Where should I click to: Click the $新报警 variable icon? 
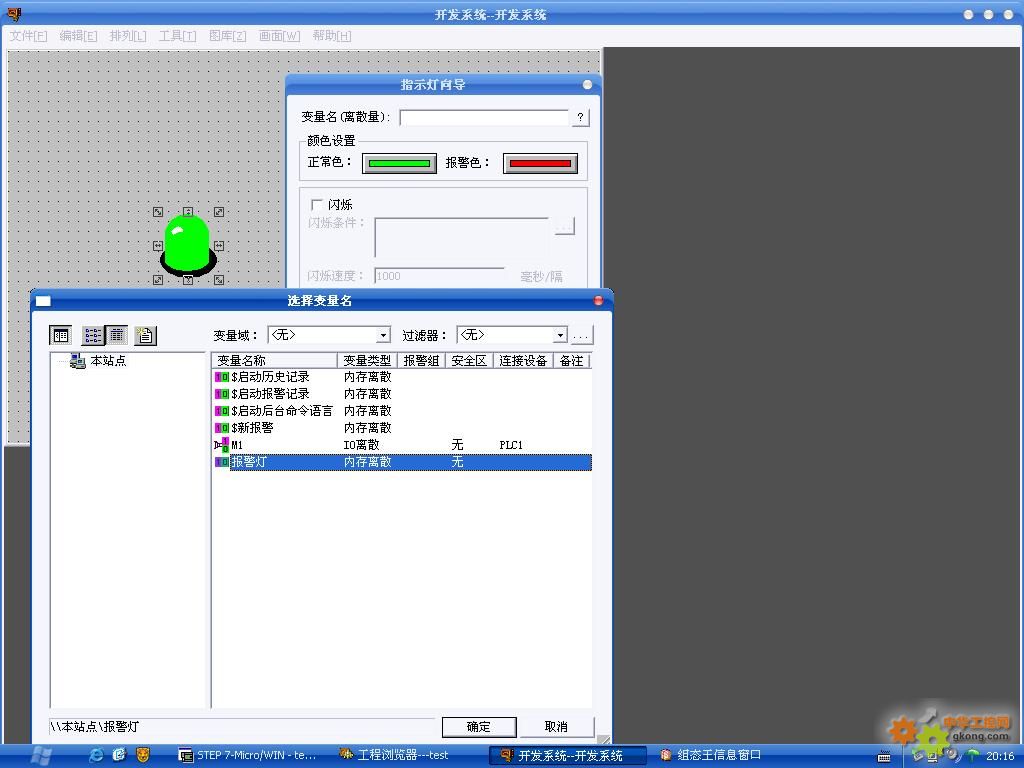(222, 428)
